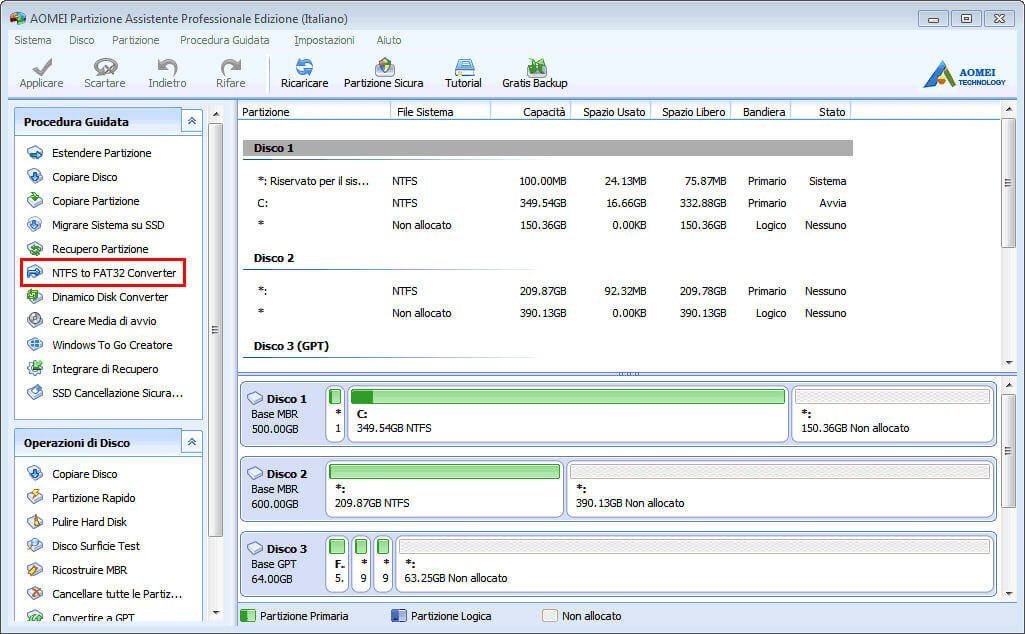Open the Partizione menu
The height and width of the screenshot is (634, 1025).
tap(135, 40)
